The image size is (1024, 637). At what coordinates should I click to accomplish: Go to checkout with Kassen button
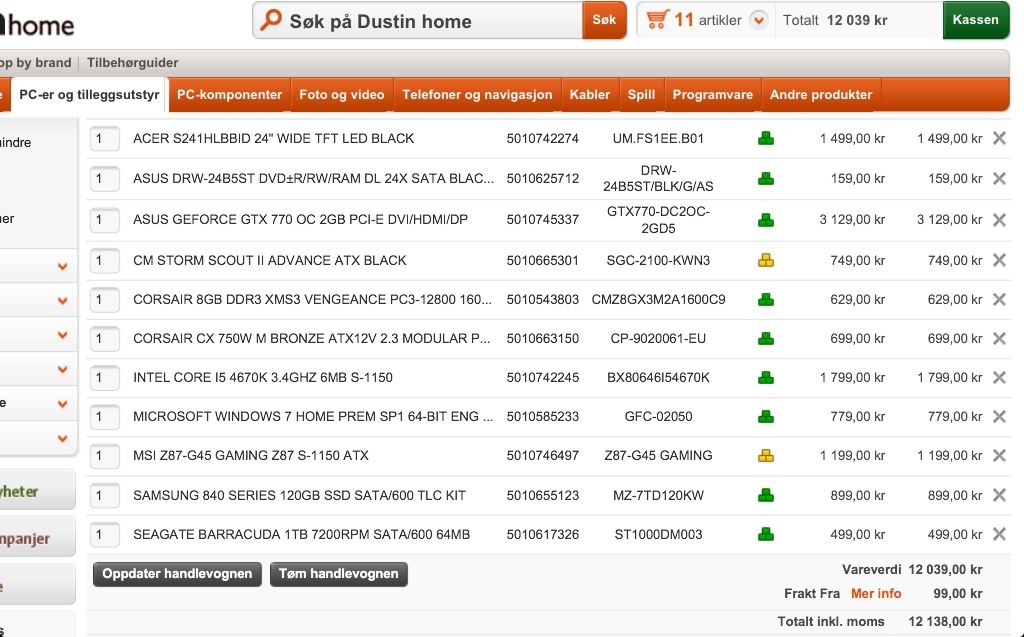pyautogui.click(x=976, y=20)
